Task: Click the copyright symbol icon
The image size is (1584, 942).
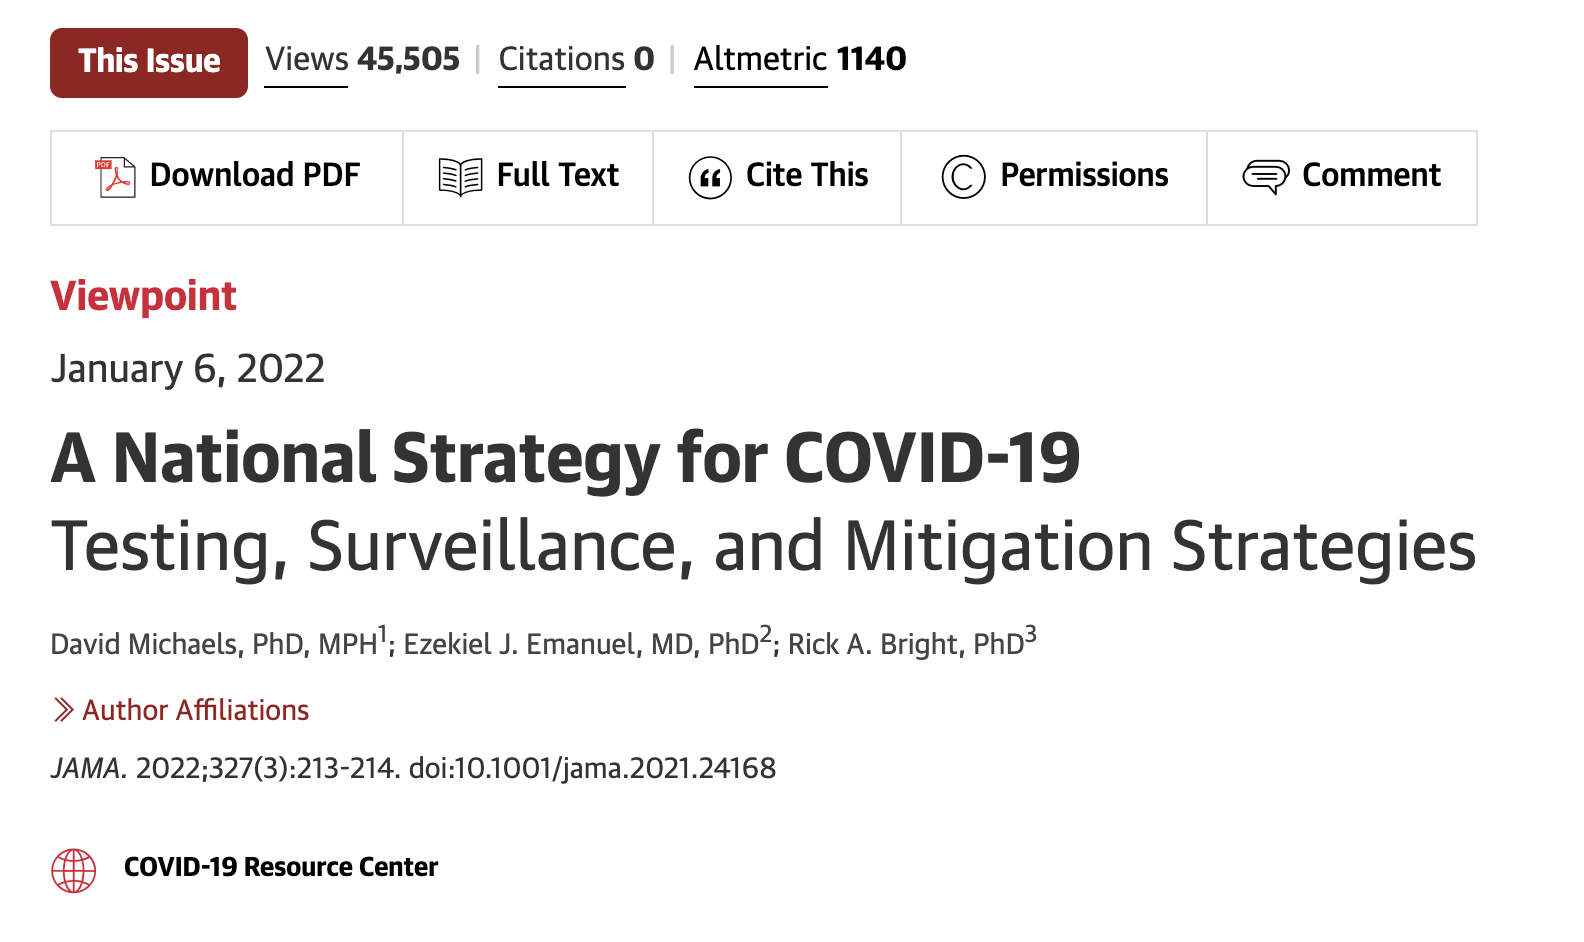Action: 963,177
